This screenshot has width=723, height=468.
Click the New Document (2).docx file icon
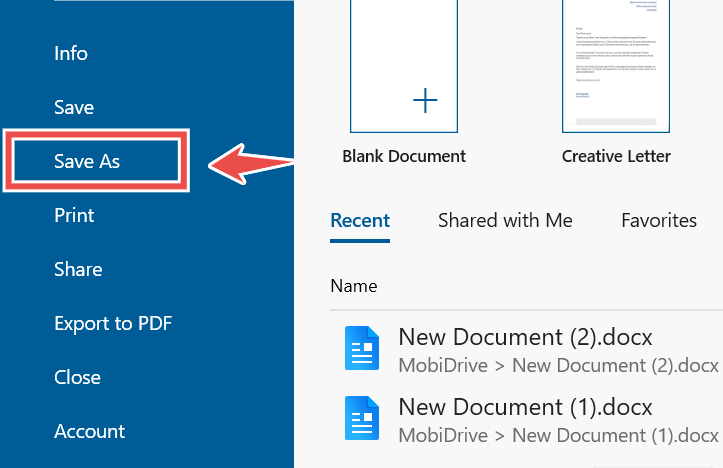click(x=362, y=348)
